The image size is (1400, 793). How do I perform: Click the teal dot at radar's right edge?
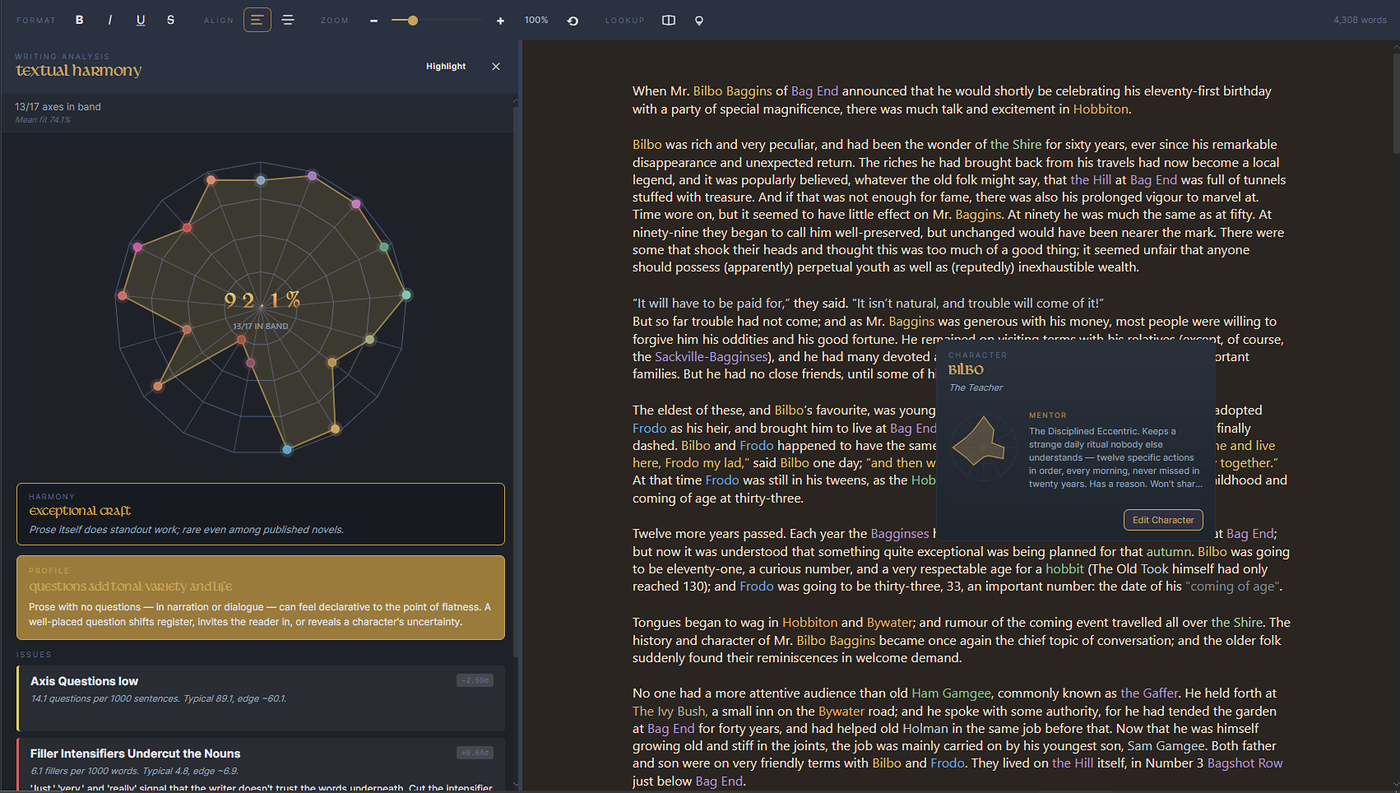406,295
